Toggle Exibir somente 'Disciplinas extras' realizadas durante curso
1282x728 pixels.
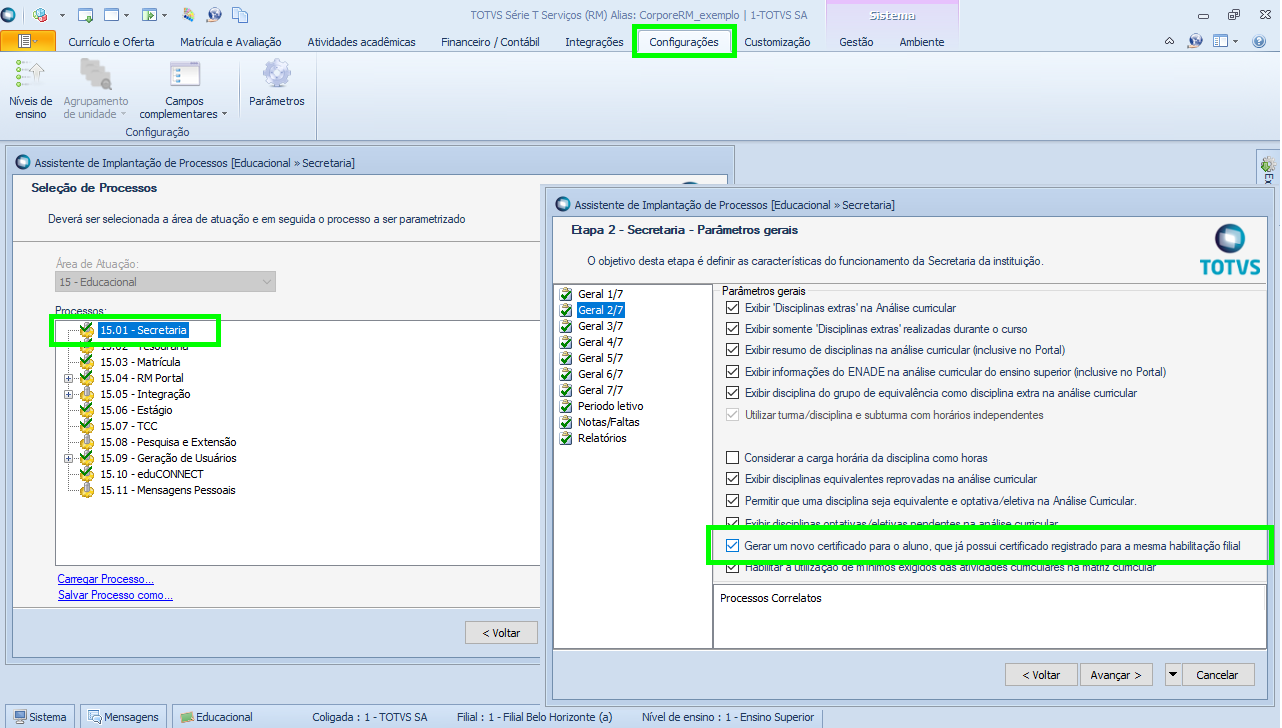[x=733, y=329]
